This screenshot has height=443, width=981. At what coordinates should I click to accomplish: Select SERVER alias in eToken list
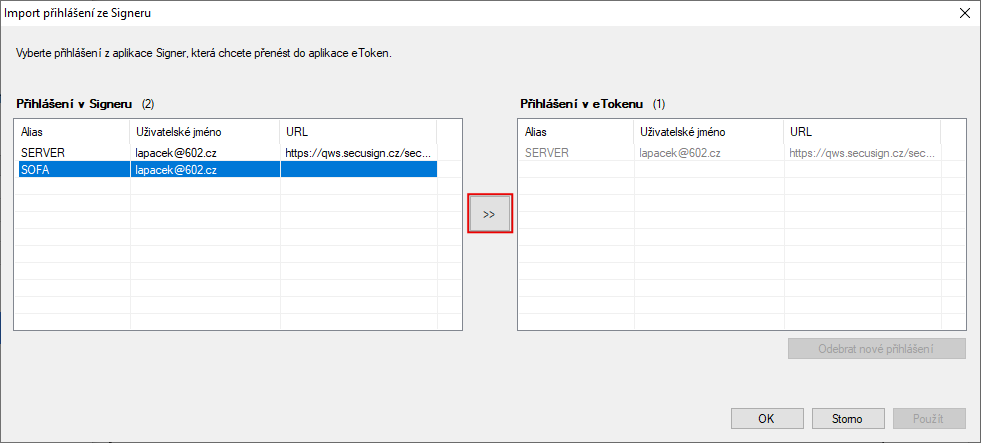546,153
